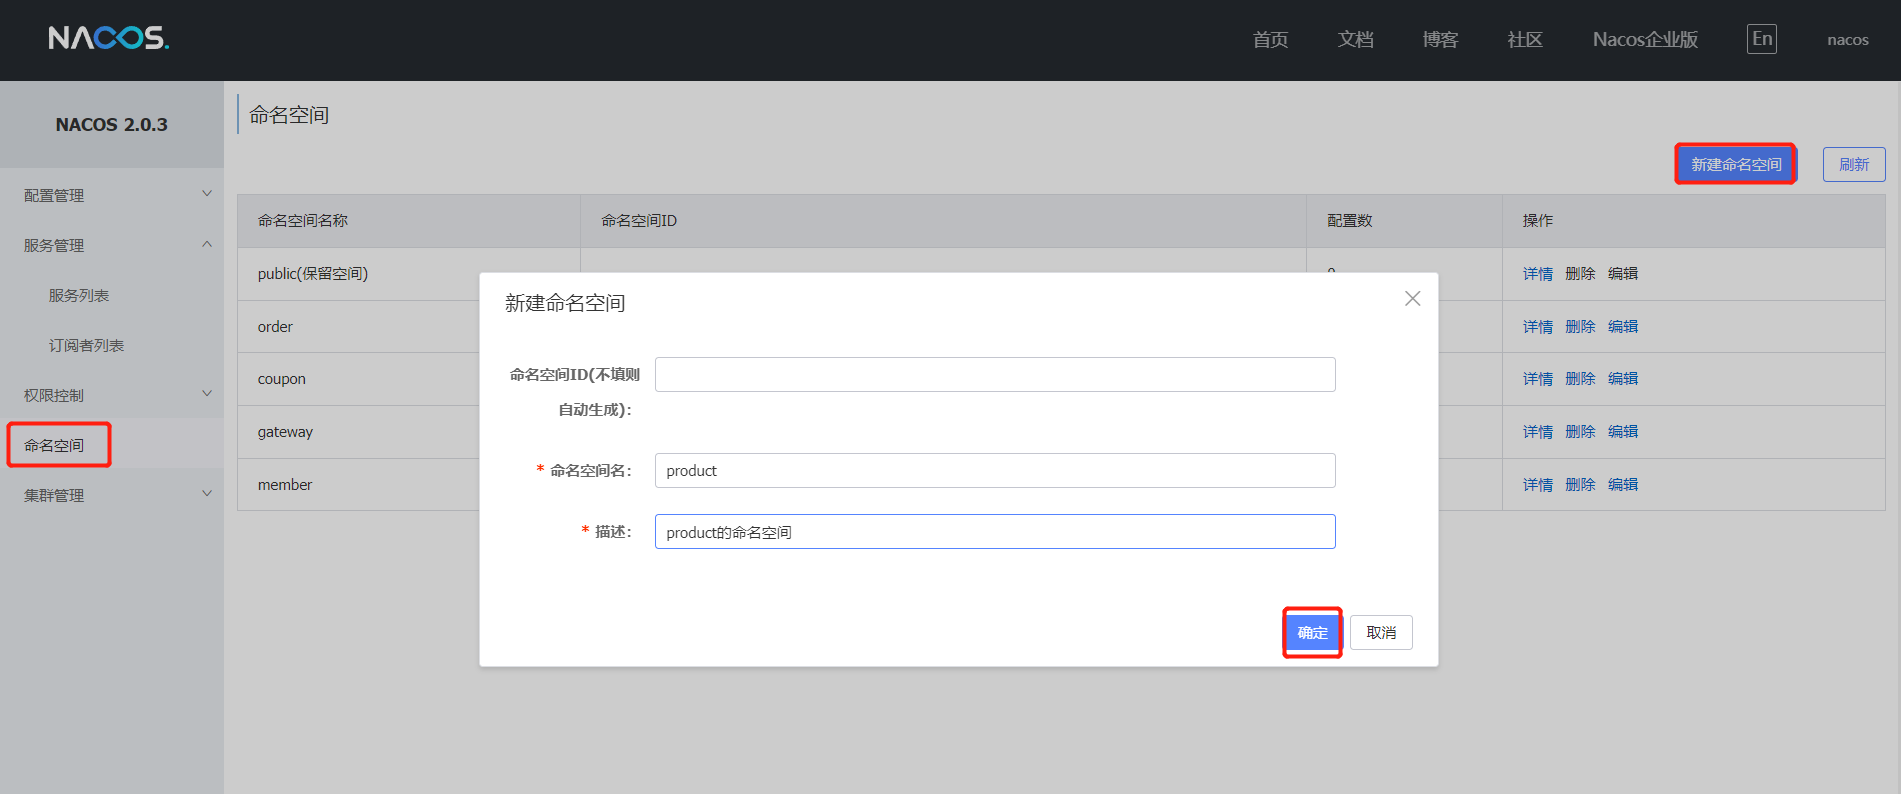Expand the 权限控制 menu
Viewport: 1901px width, 794px height.
tap(112, 395)
